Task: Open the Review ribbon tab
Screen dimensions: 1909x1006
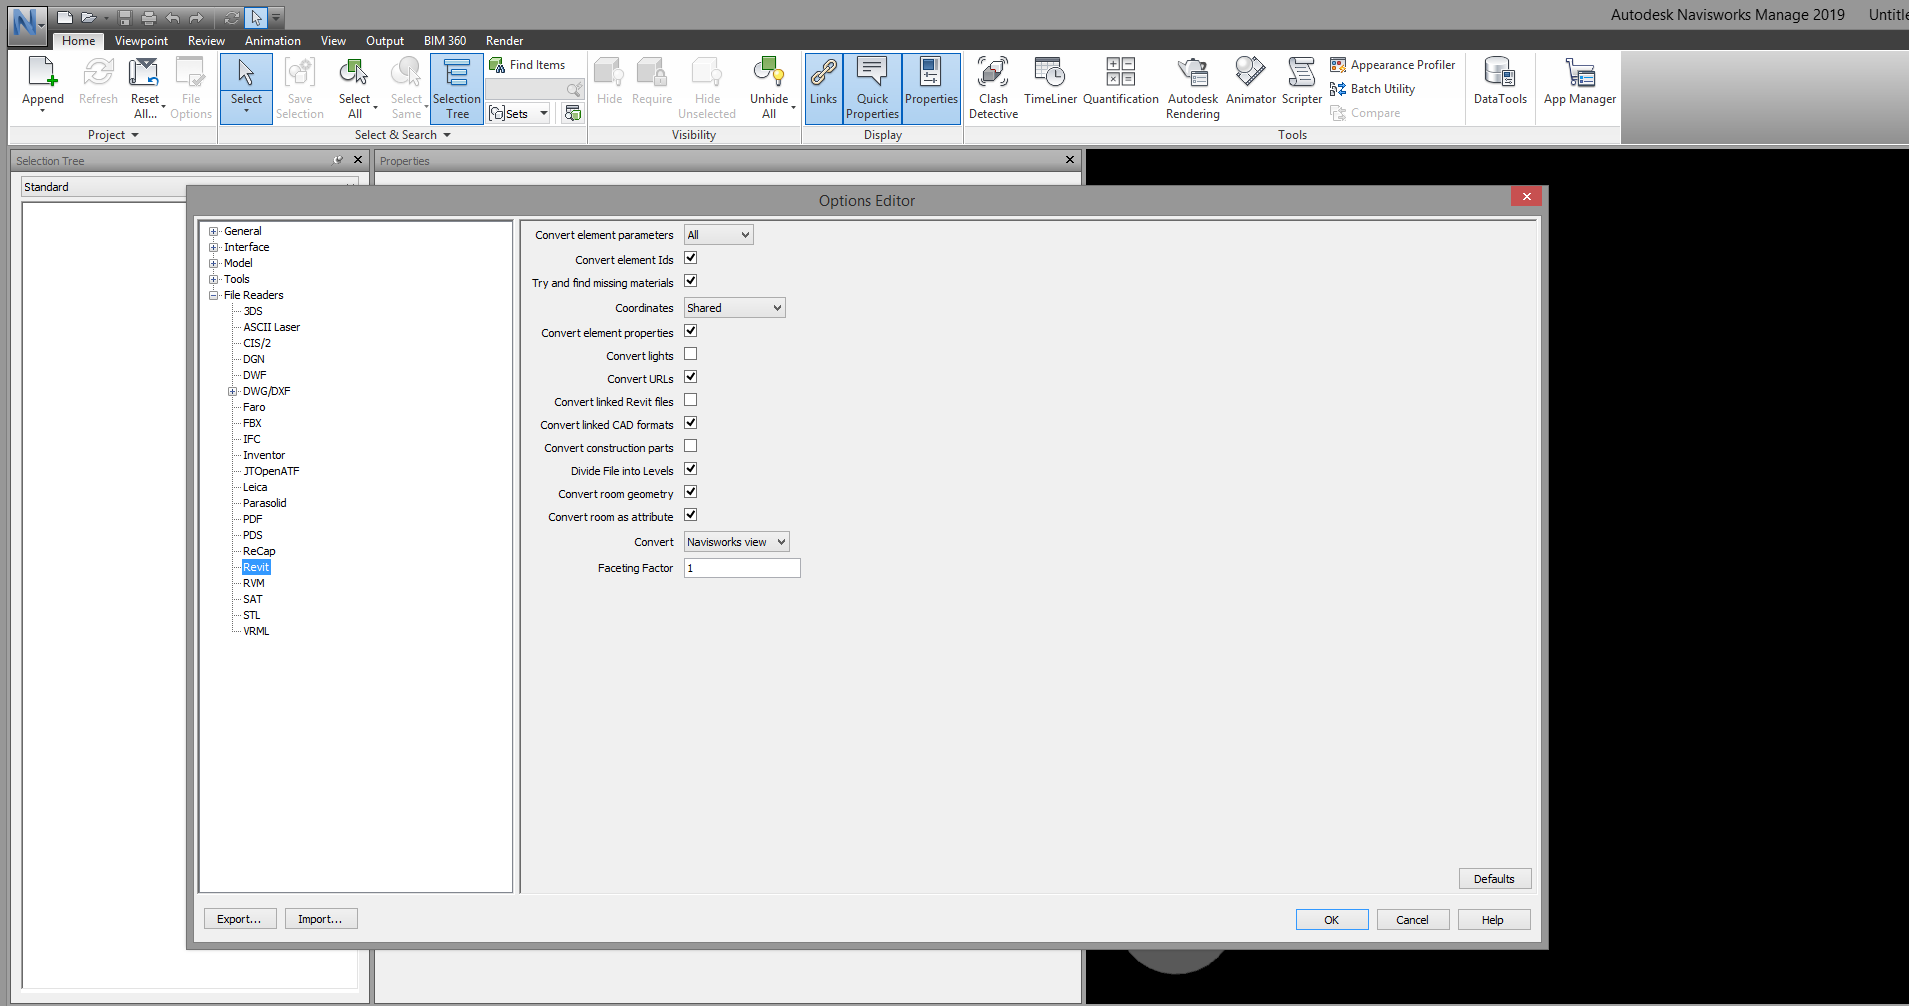Action: point(206,40)
